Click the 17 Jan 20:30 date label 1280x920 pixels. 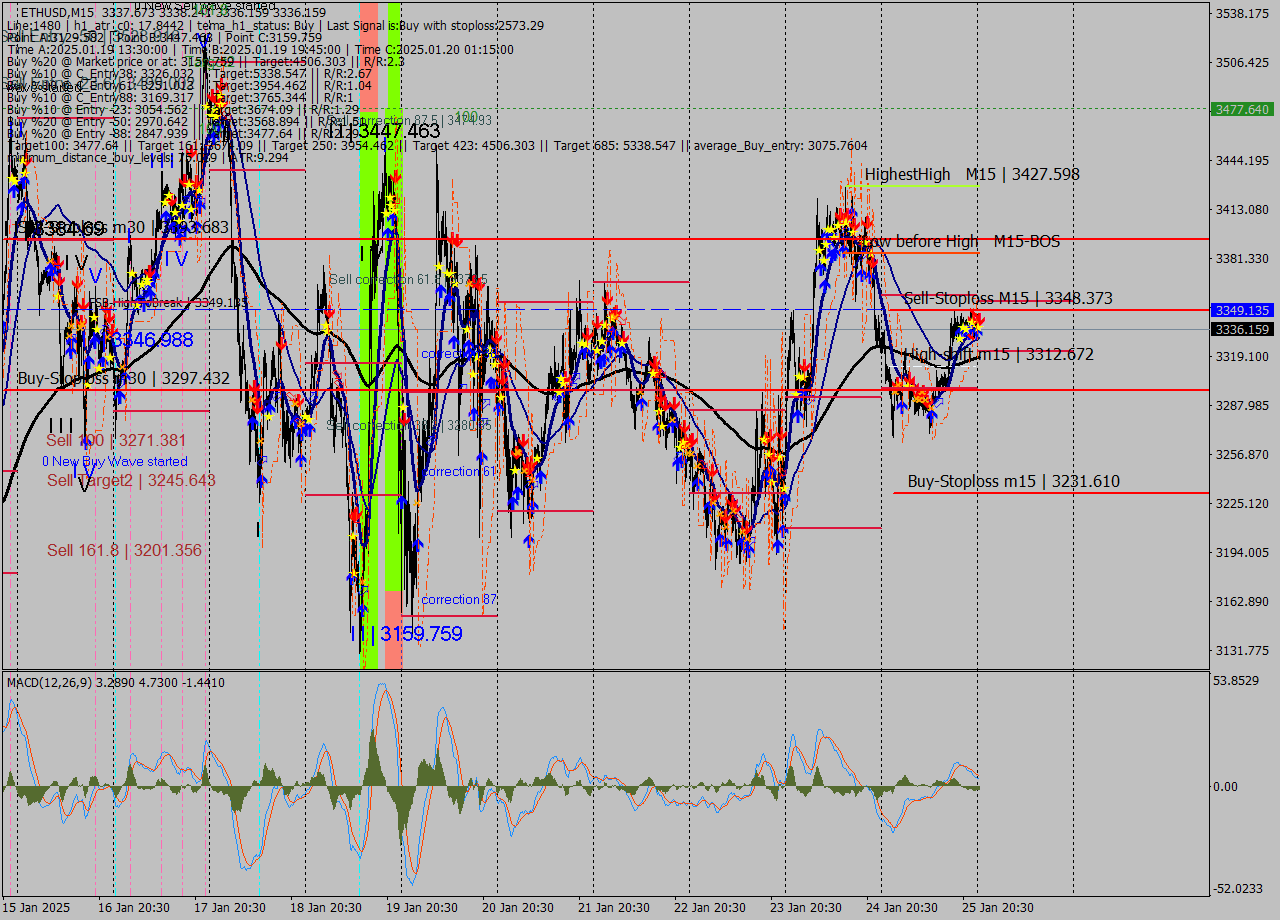pyautogui.click(x=230, y=908)
